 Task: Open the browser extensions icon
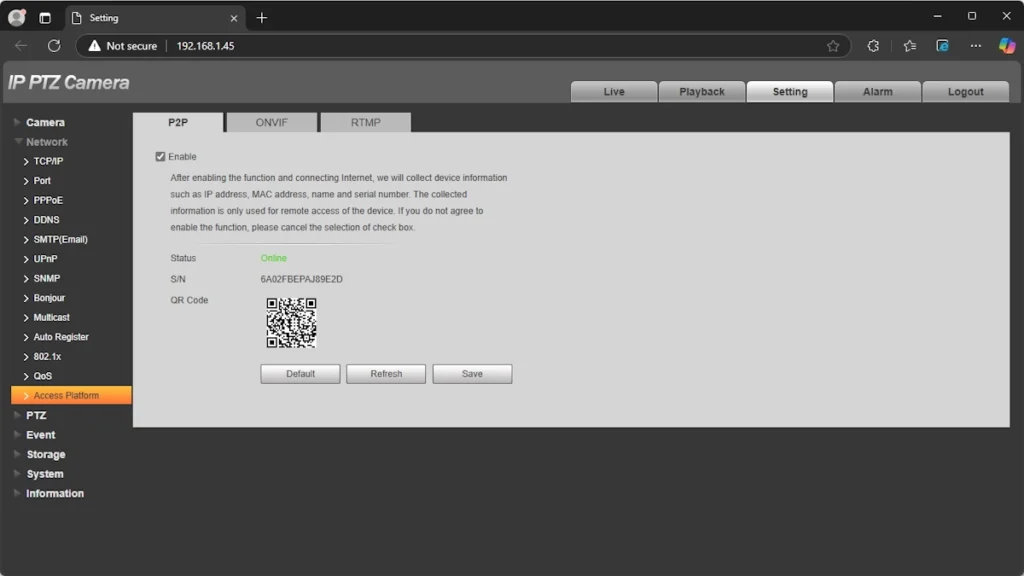873,46
